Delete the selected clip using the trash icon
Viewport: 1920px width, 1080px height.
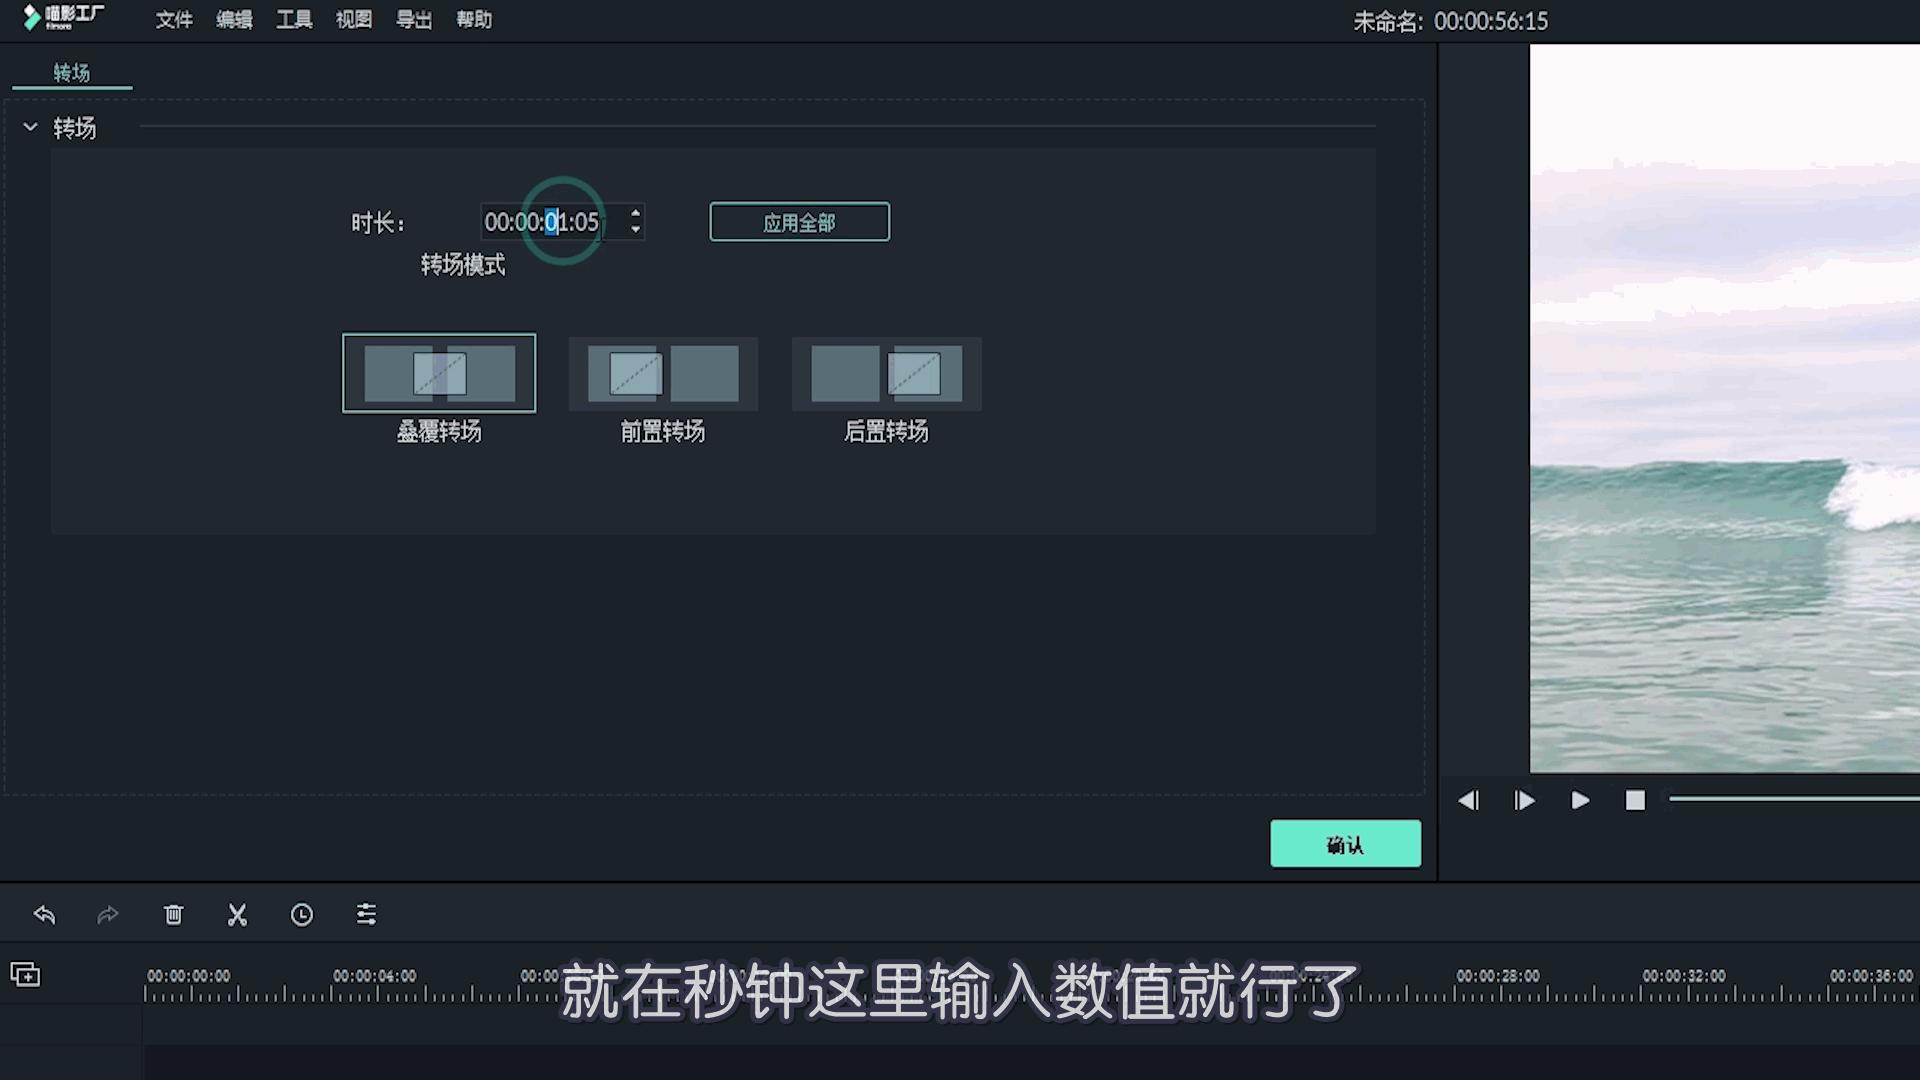[173, 914]
